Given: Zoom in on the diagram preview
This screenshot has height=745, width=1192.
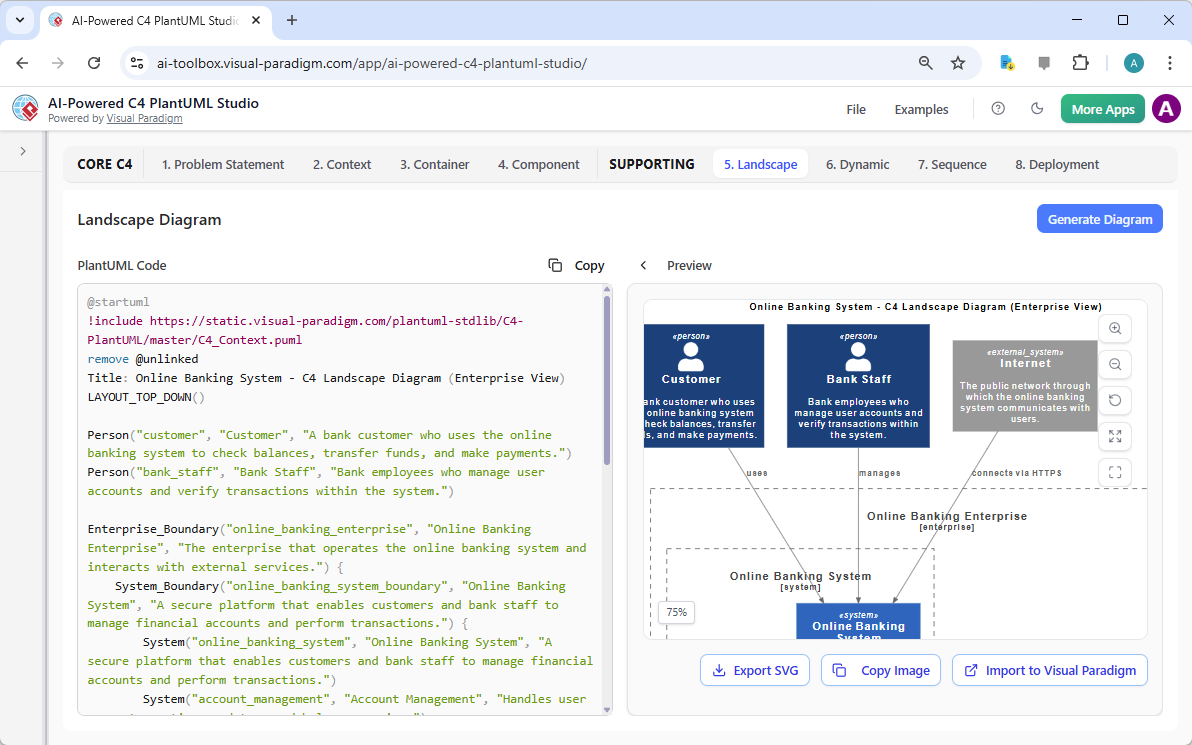Looking at the screenshot, I should click(1115, 328).
